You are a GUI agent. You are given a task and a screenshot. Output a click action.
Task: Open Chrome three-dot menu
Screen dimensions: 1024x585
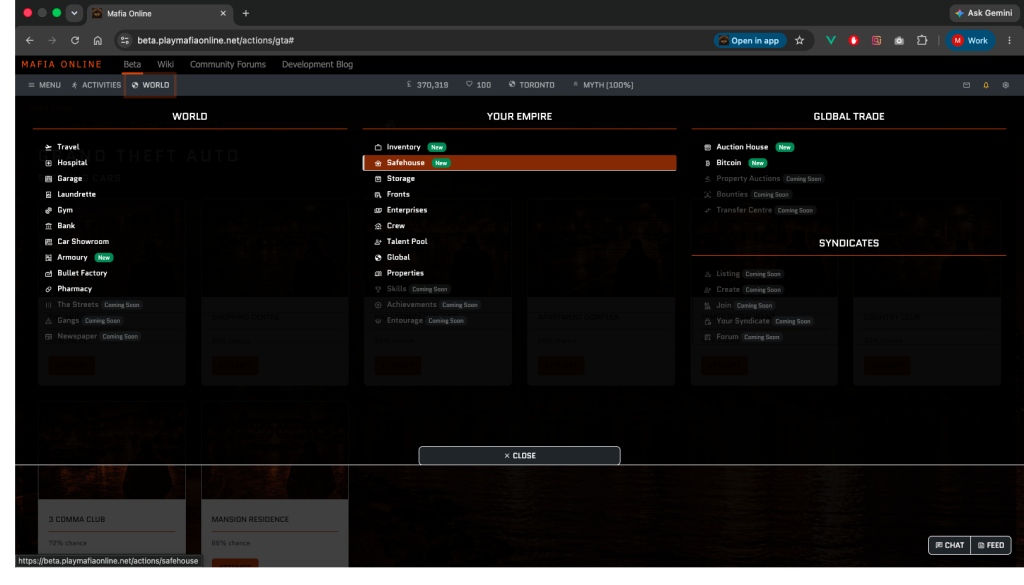tap(1010, 40)
